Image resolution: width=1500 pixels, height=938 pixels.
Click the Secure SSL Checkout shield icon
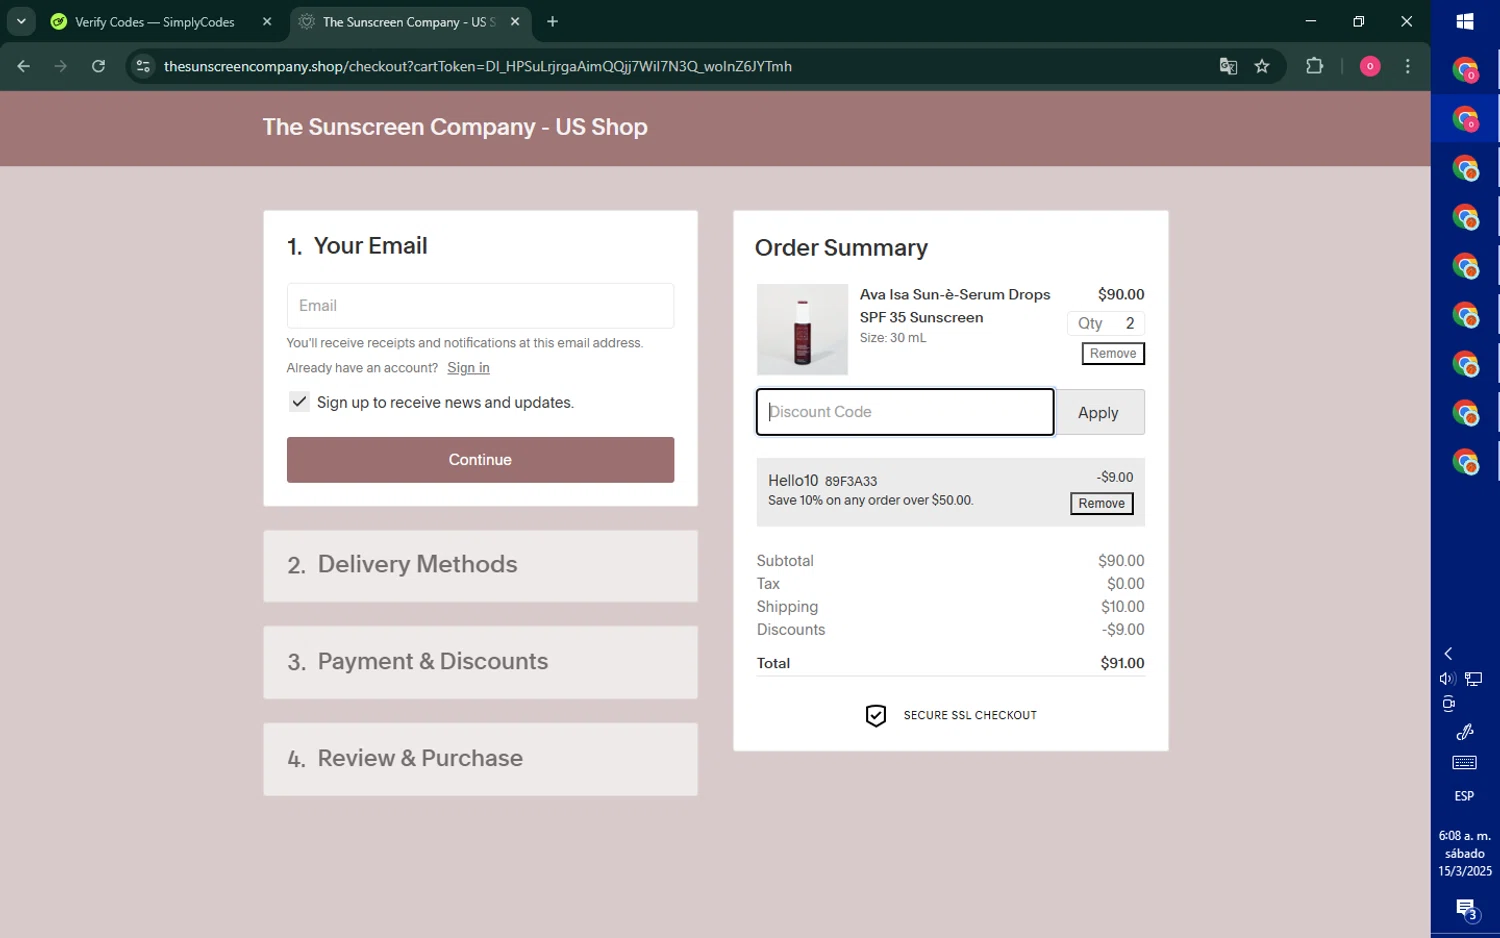(x=875, y=715)
